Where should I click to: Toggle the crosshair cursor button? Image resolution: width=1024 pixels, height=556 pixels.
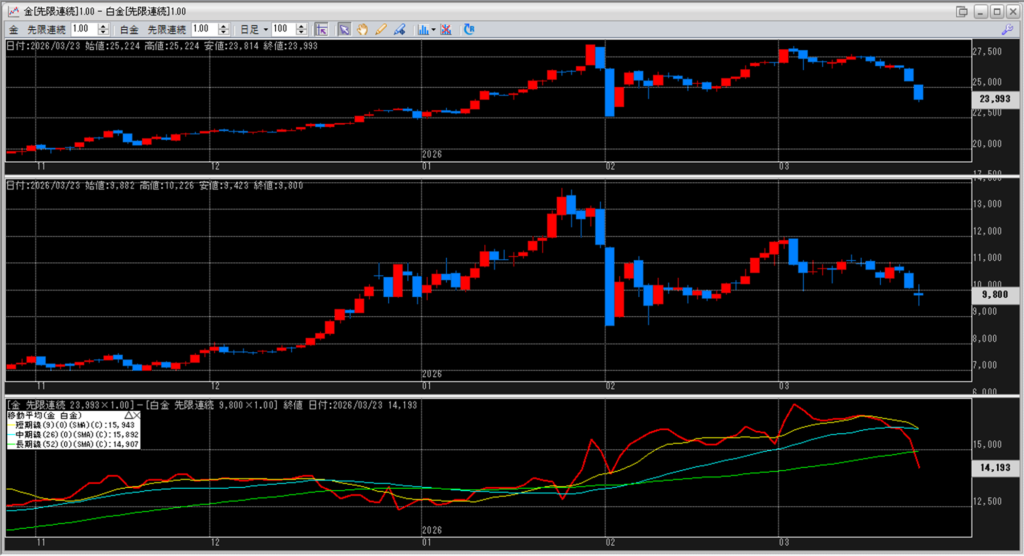pos(322,30)
